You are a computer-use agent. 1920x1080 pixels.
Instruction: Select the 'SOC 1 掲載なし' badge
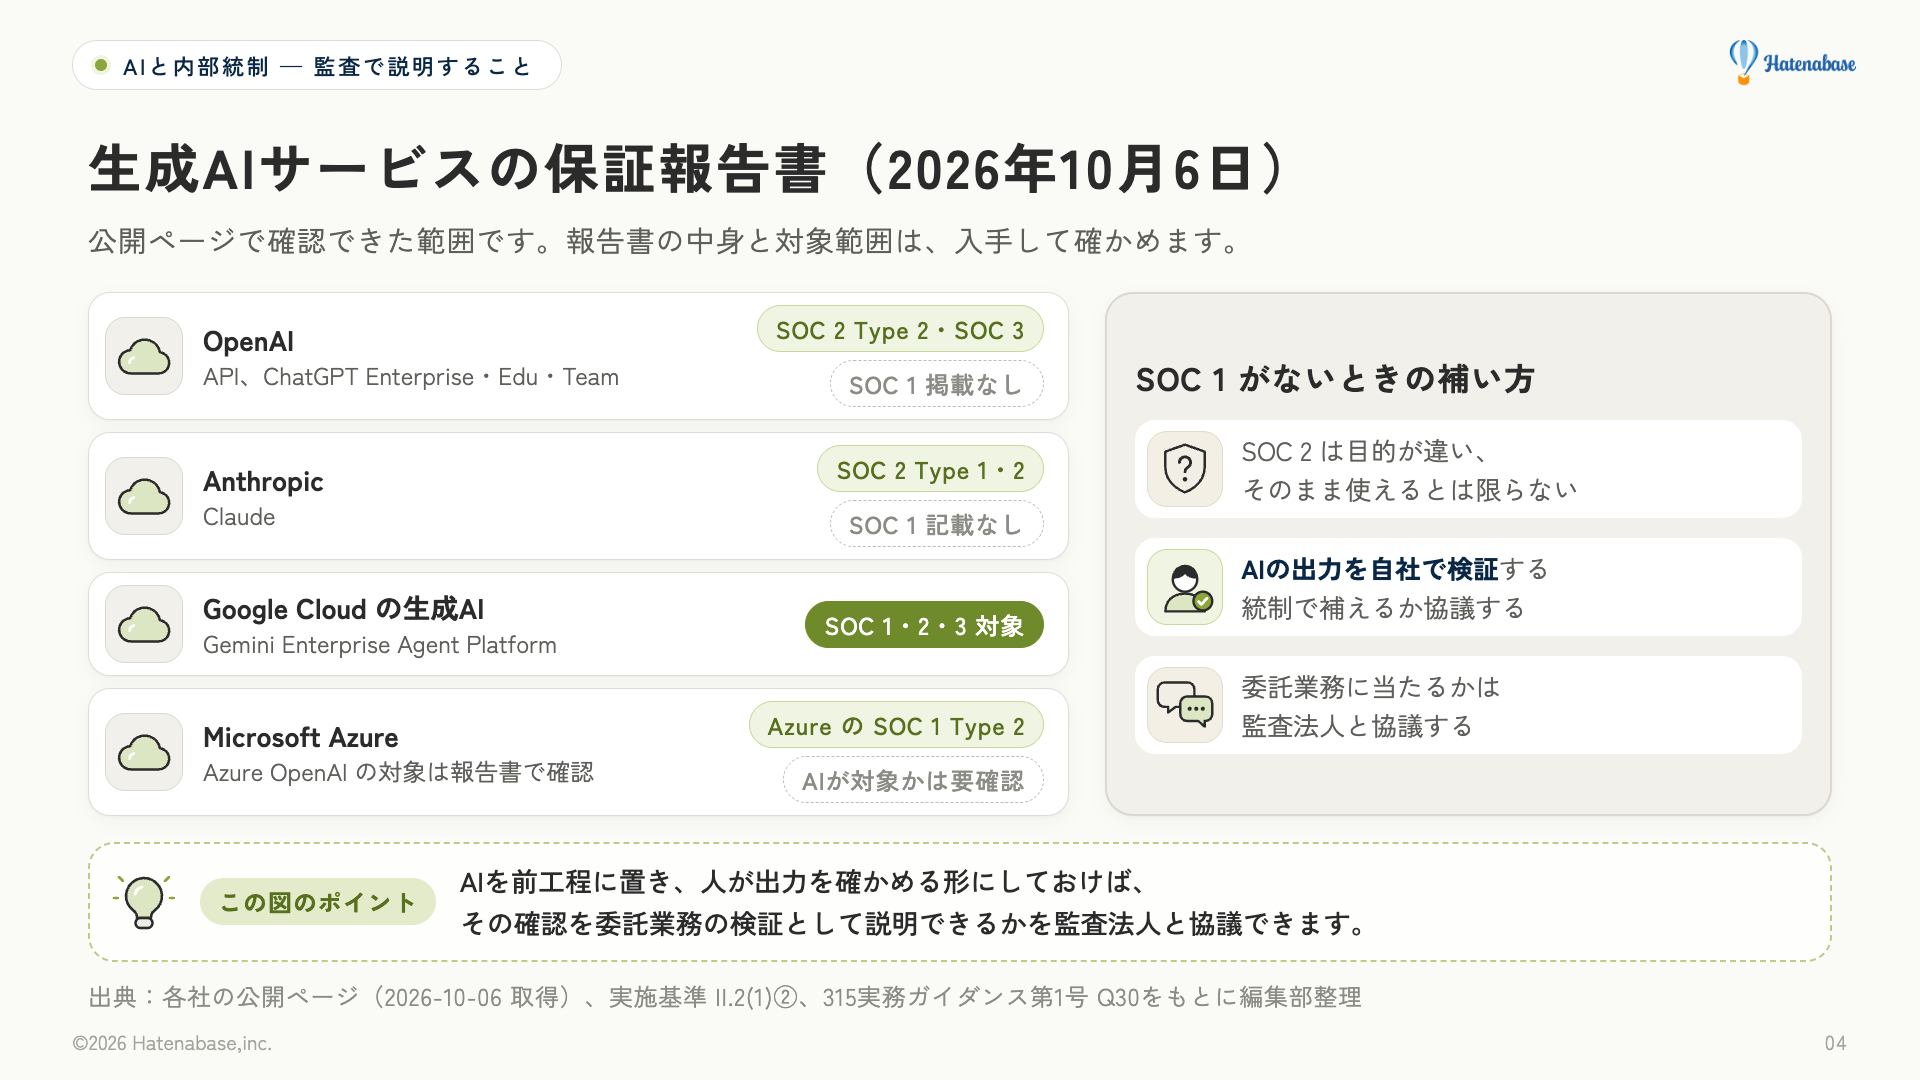(x=936, y=384)
